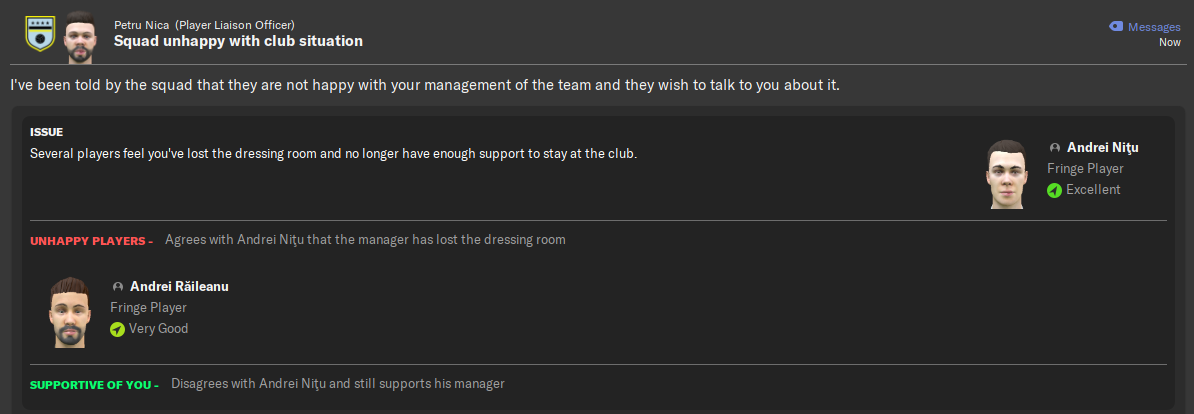Image resolution: width=1194 pixels, height=414 pixels.
Task: Click the person icon beside Andrei Nițu
Action: [x=1055, y=148]
